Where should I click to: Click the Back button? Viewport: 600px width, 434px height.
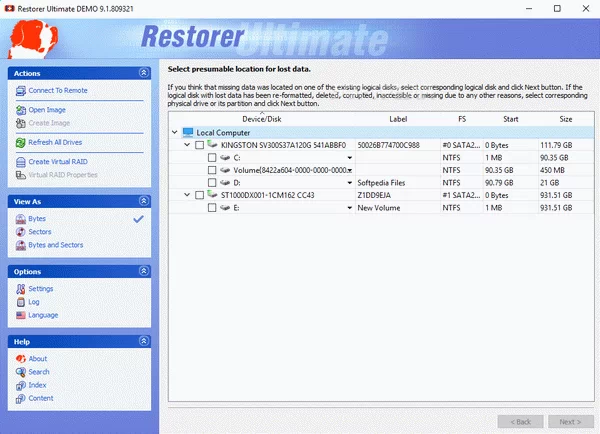pos(520,422)
